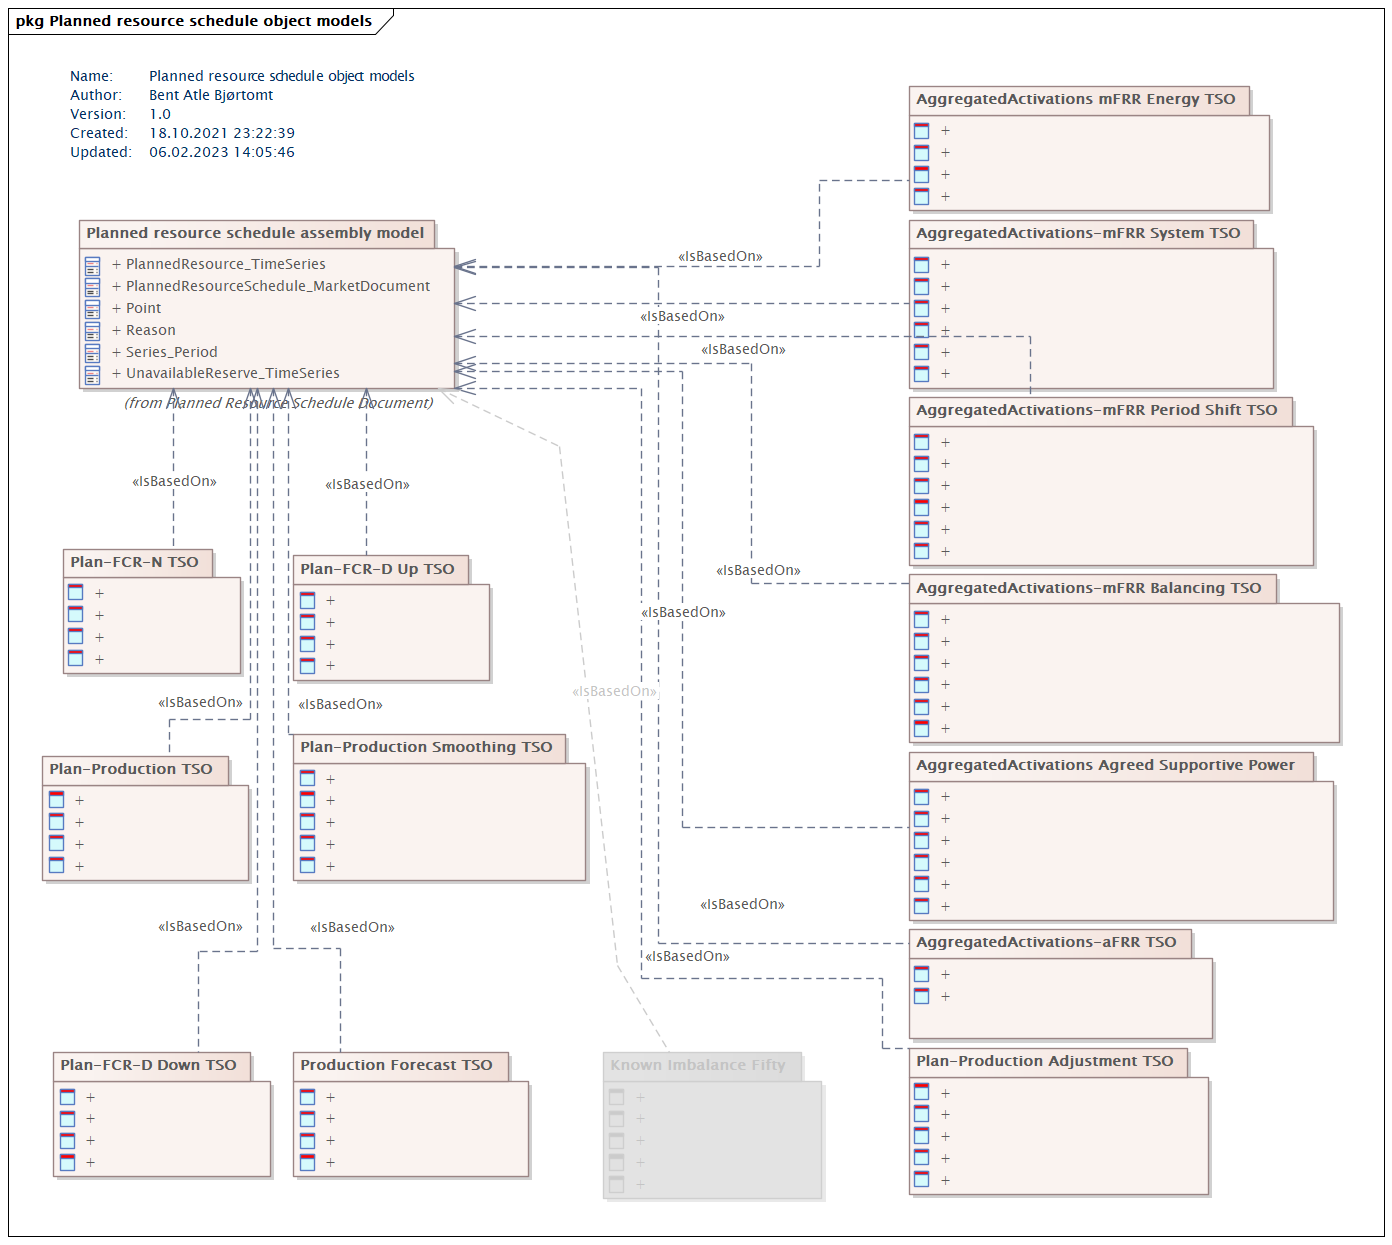The image size is (1392, 1245).
Task: Click first class icon in AggregatedActivations mFRR Energy TSO
Action: [x=922, y=130]
